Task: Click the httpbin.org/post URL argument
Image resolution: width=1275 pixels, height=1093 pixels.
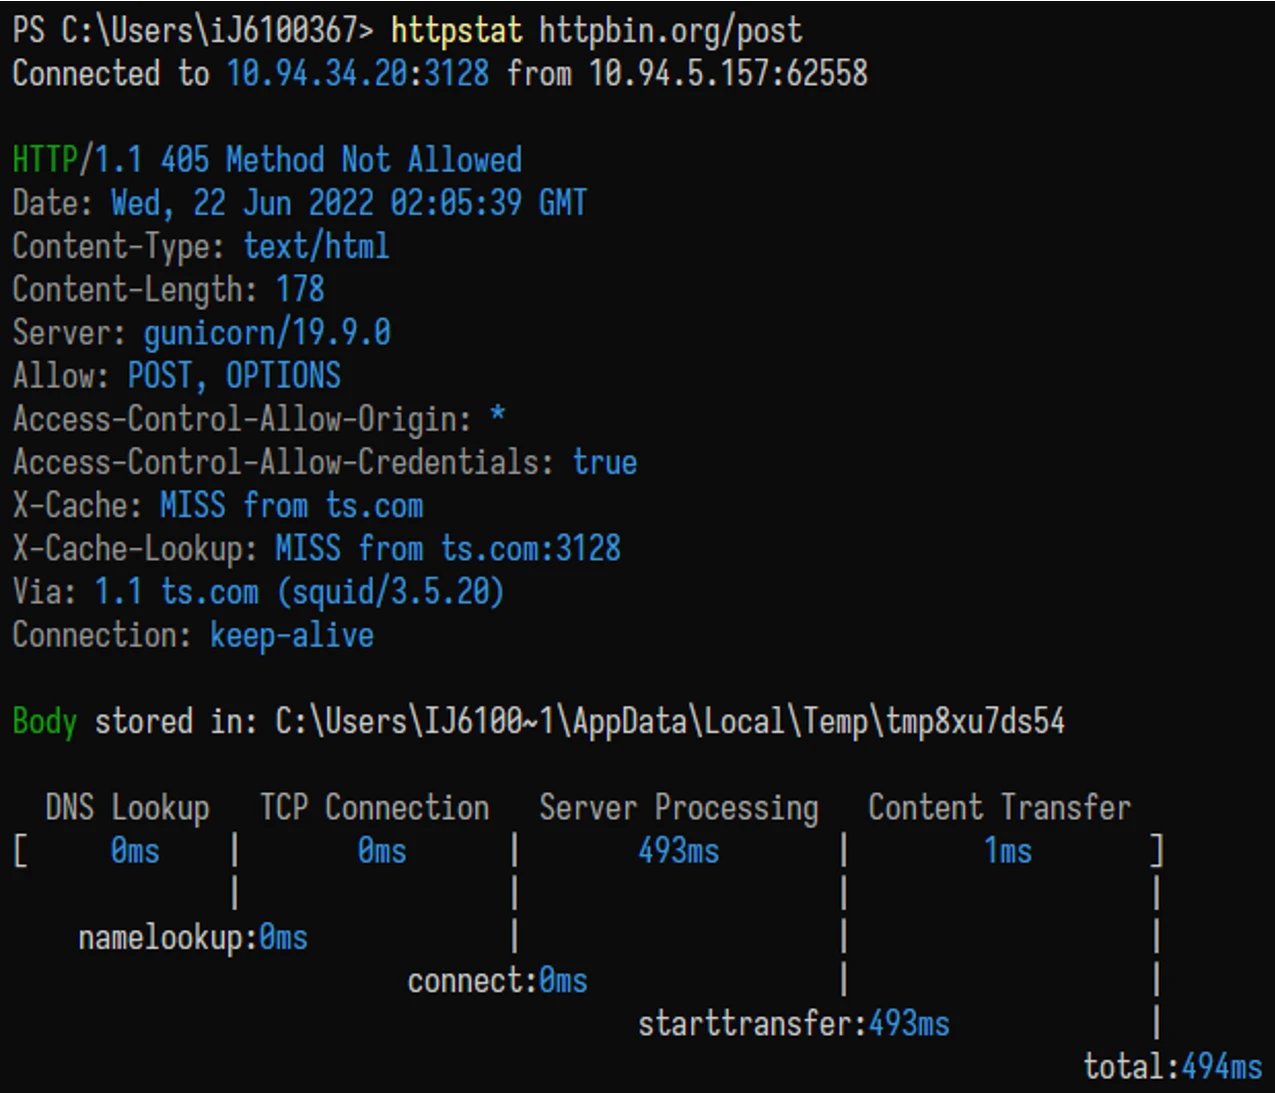Action: tap(670, 31)
